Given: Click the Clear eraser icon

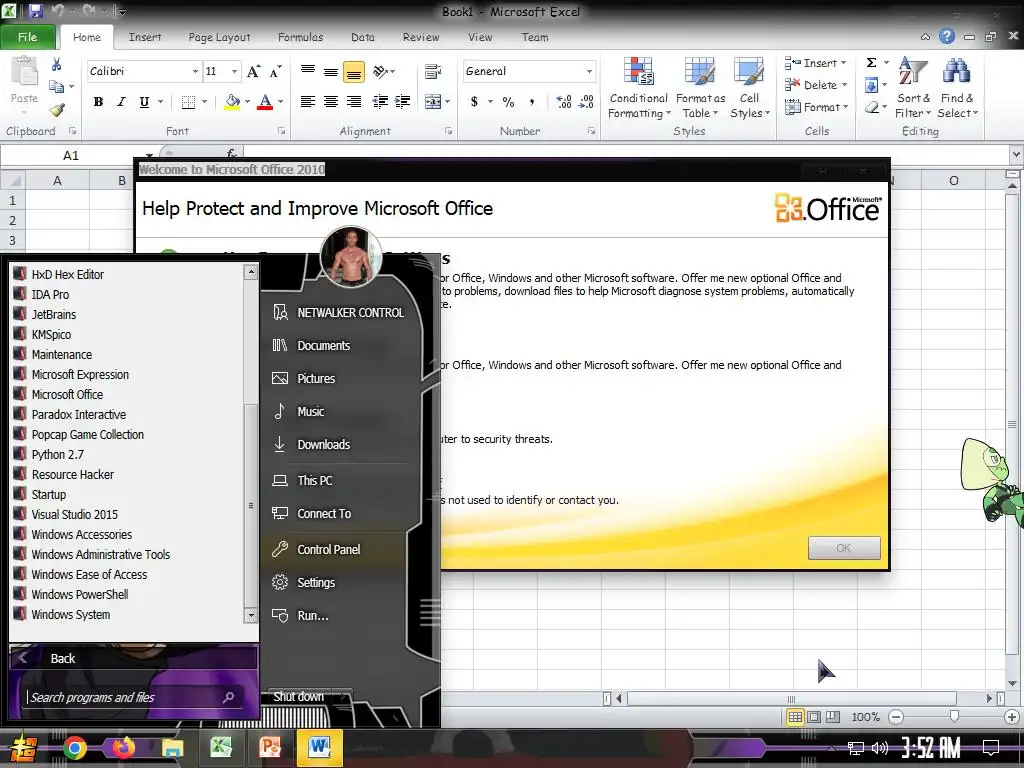Looking at the screenshot, I should coord(872,107).
